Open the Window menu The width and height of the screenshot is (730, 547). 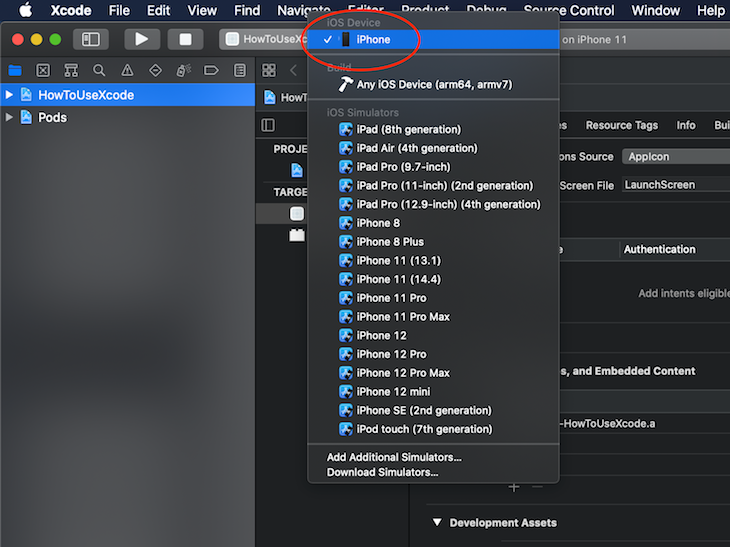click(656, 10)
